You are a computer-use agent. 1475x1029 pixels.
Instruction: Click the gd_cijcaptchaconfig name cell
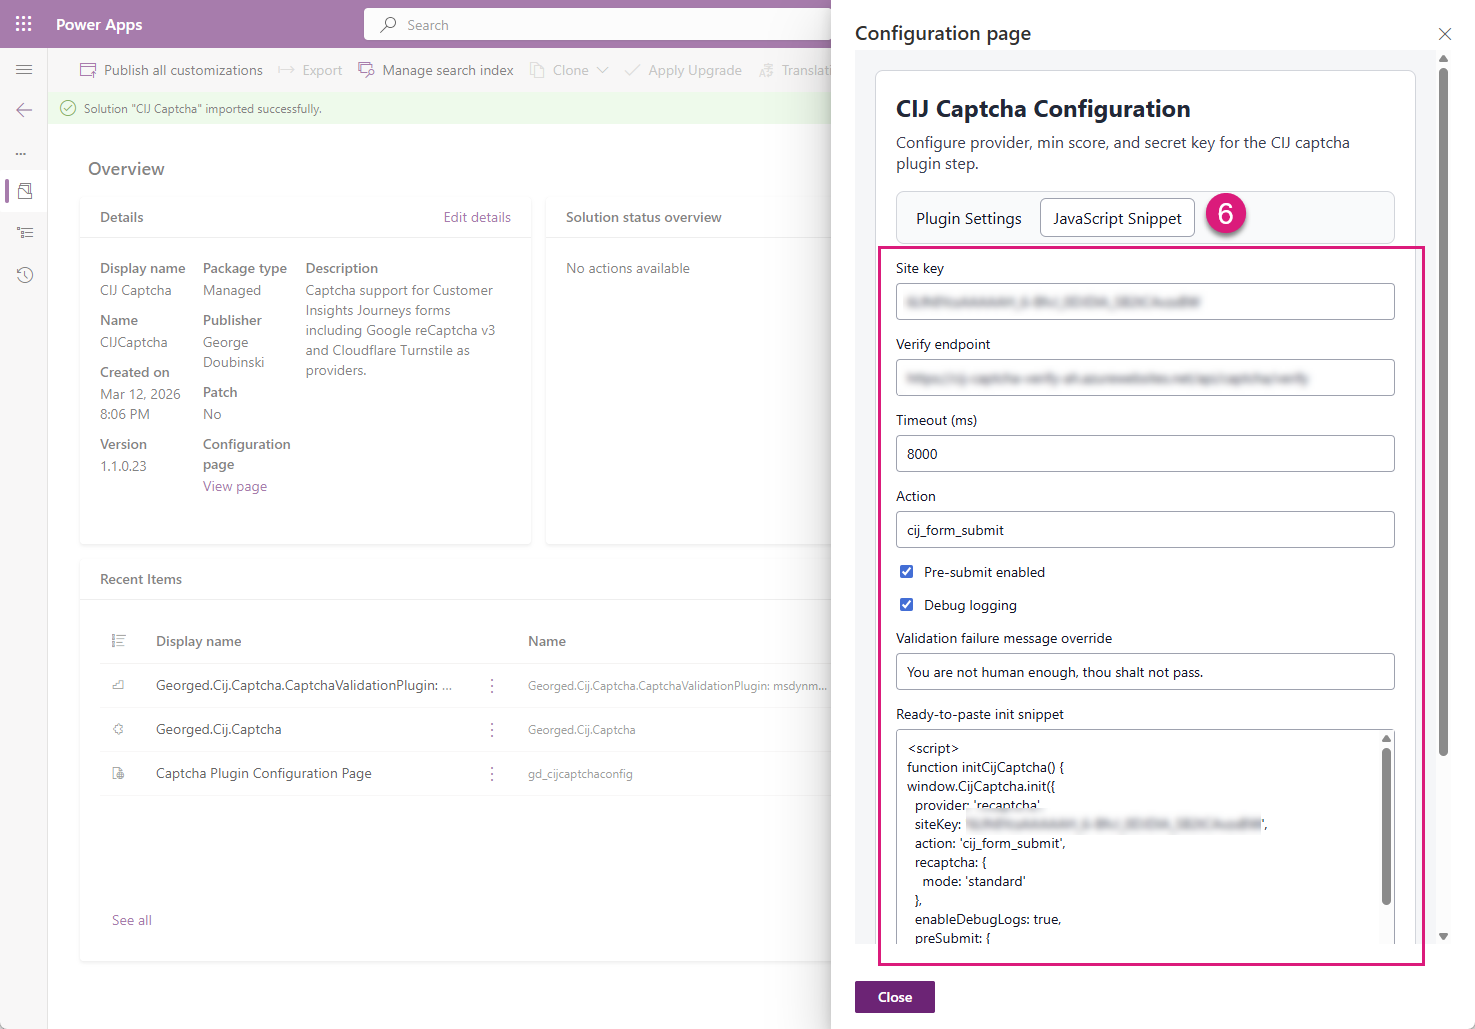[x=580, y=773]
